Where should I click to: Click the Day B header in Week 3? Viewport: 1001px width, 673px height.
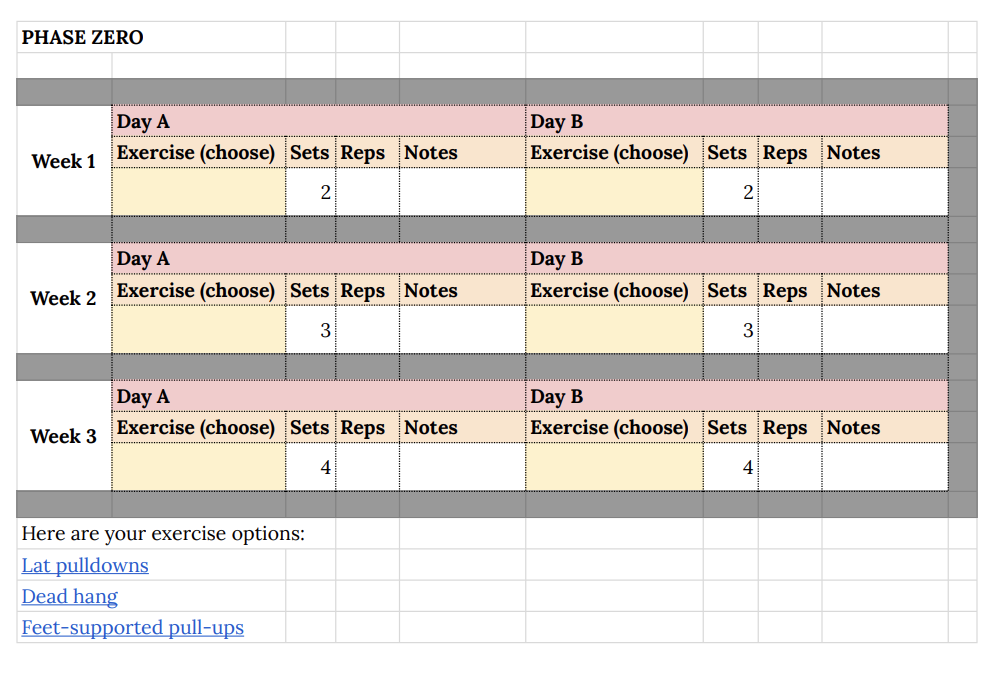(x=557, y=397)
